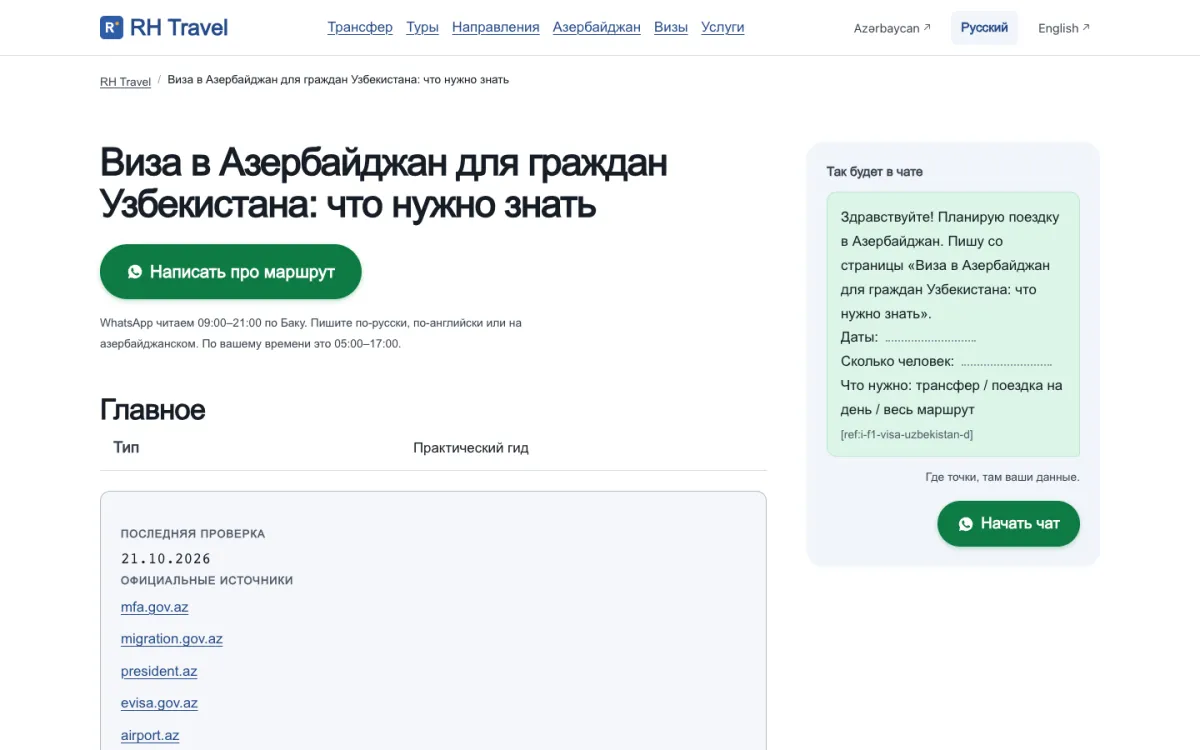Click the date 21.10.2026
1200x750 pixels.
[x=166, y=559]
